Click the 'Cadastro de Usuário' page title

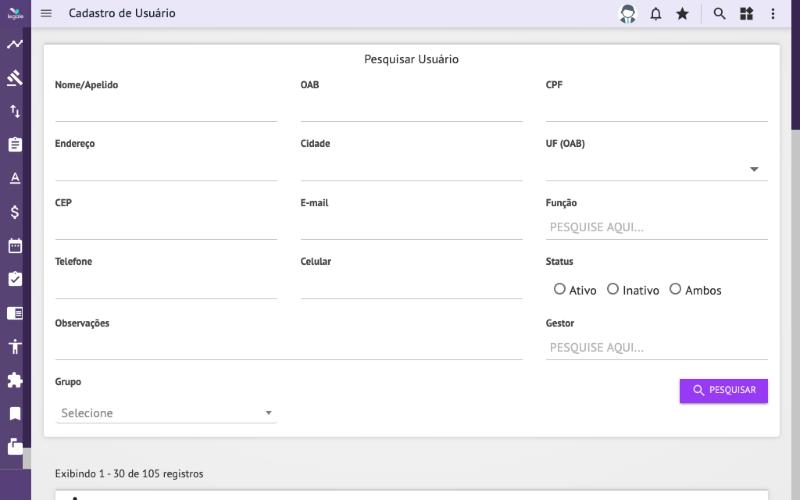(122, 13)
